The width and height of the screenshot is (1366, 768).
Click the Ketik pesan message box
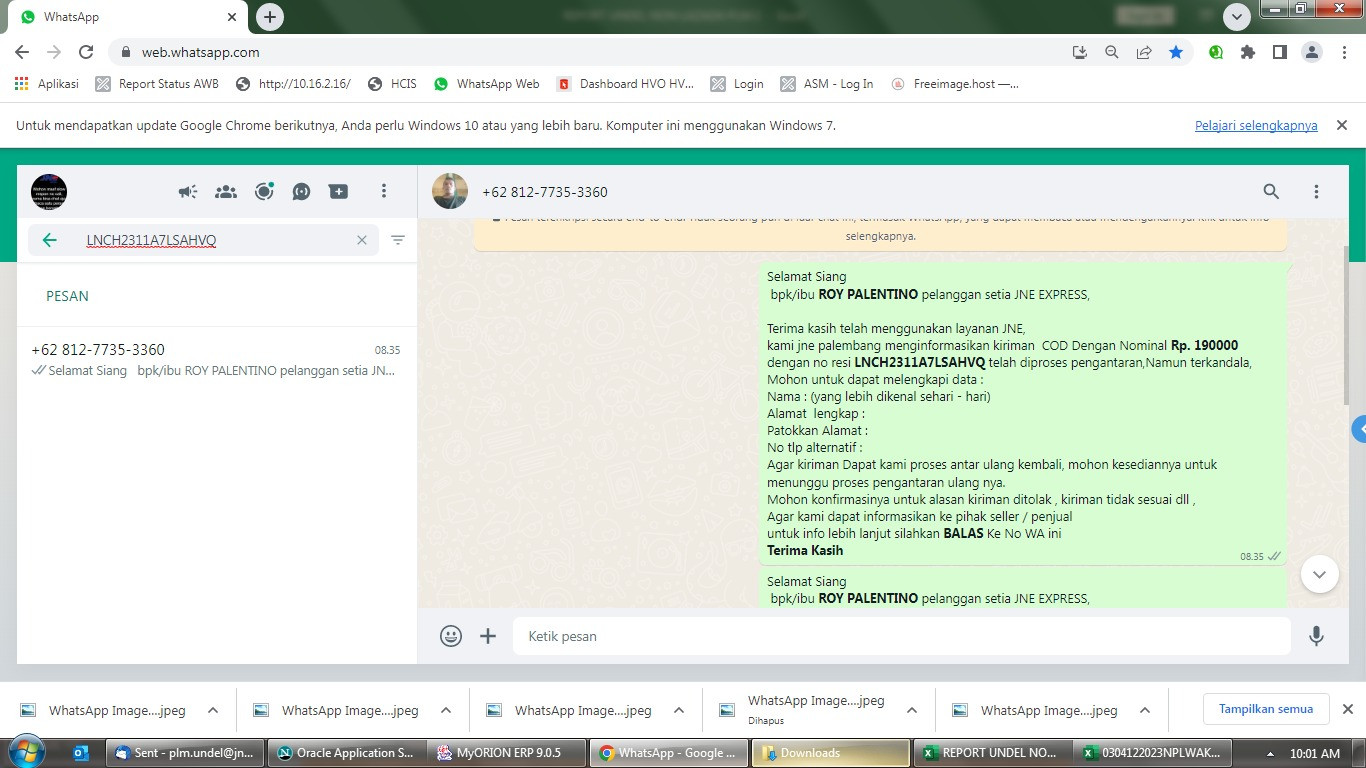901,636
